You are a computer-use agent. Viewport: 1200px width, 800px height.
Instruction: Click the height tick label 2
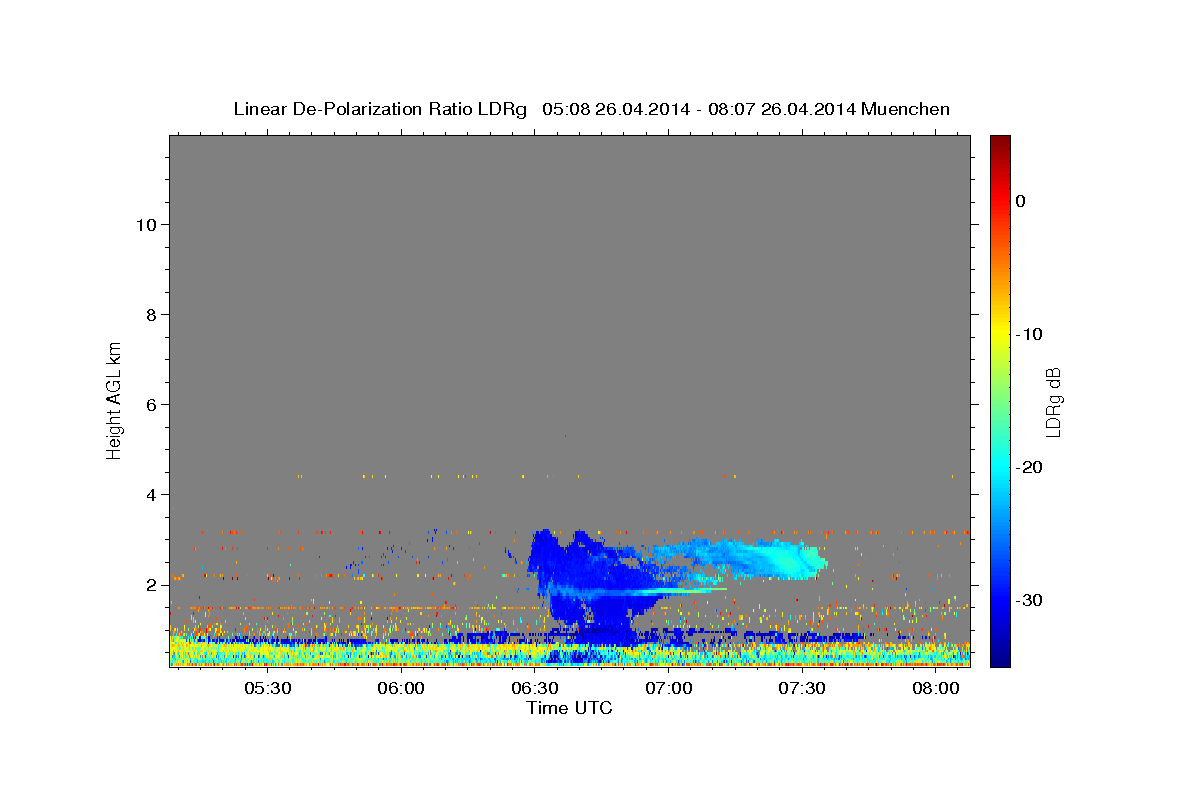(x=152, y=584)
